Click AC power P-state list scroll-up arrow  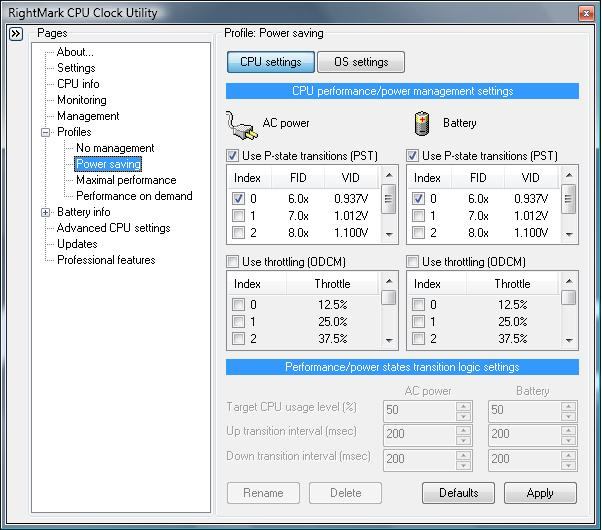389,175
